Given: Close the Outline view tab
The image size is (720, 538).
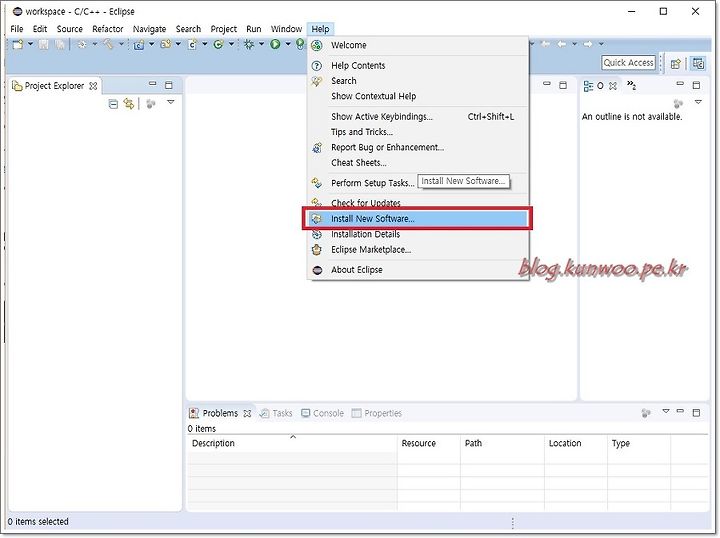Looking at the screenshot, I should pyautogui.click(x=613, y=86).
